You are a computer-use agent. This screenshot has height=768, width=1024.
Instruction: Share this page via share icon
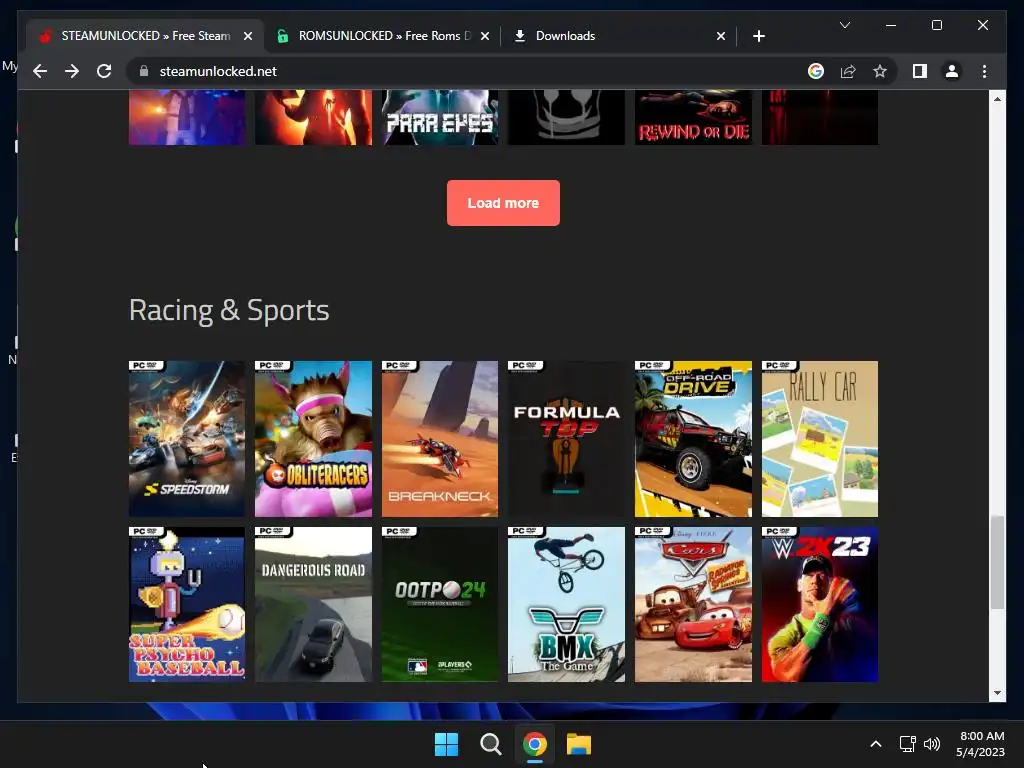click(848, 71)
